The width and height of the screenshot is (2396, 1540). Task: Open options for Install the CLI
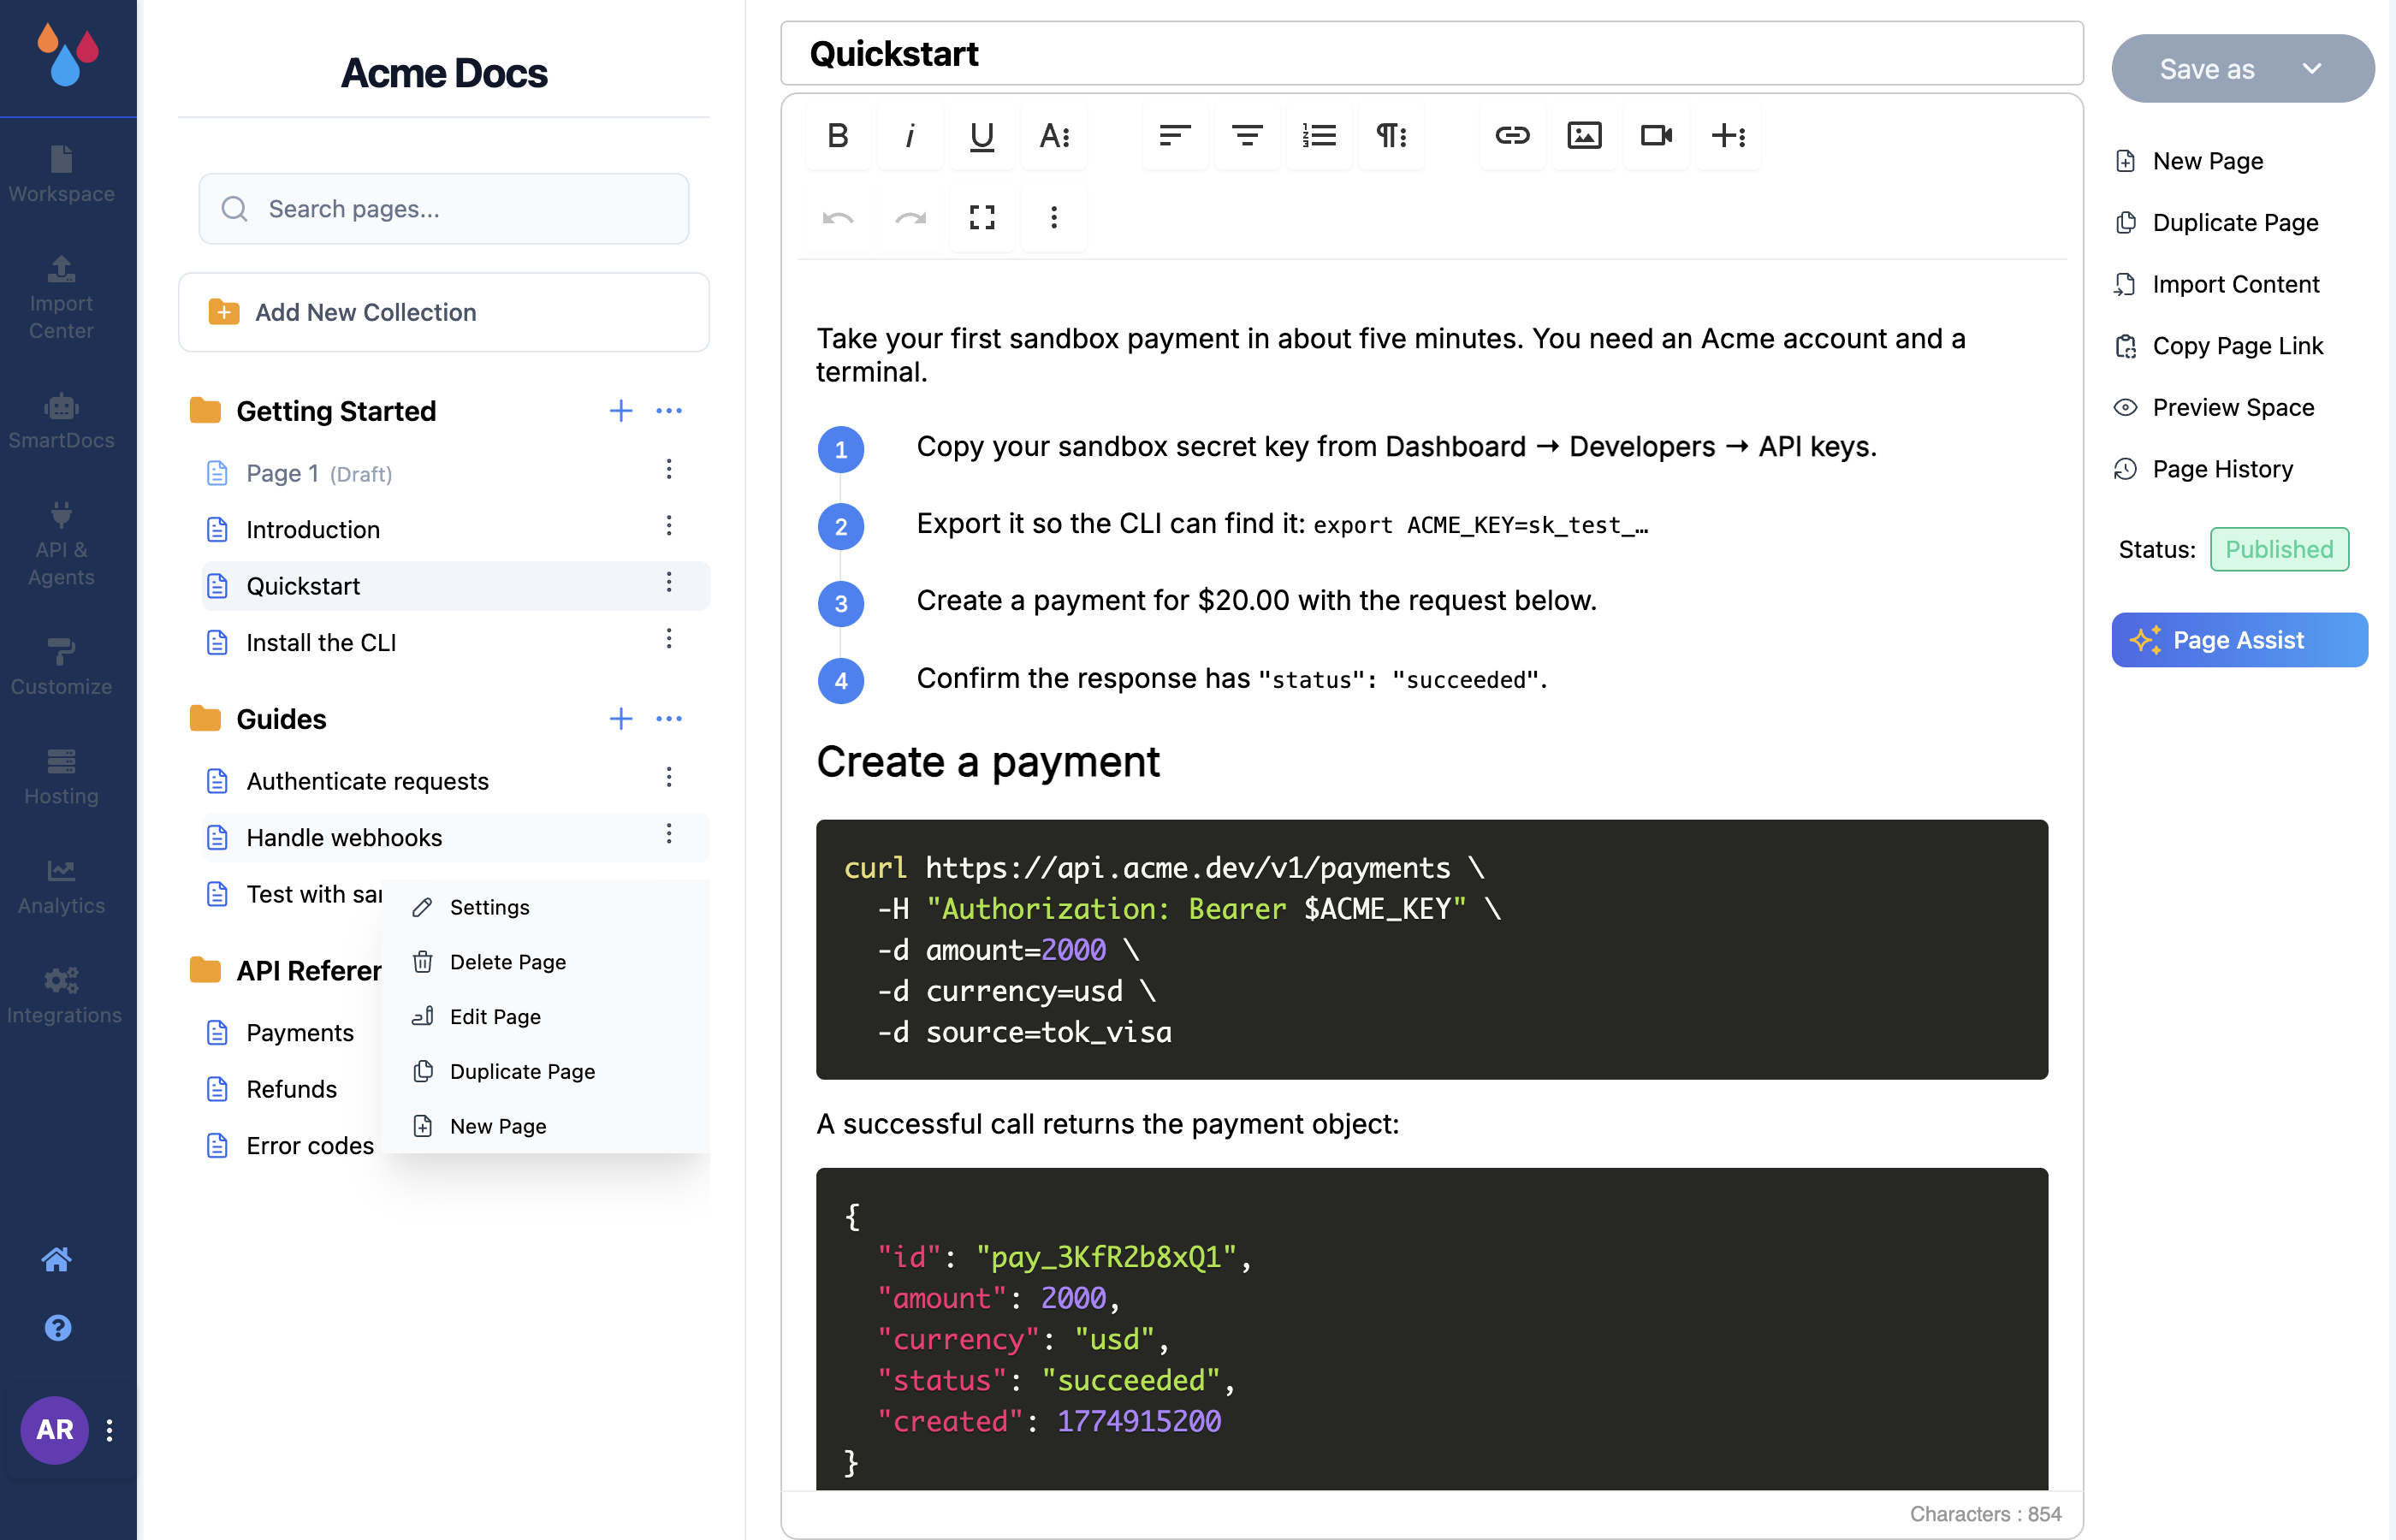(x=669, y=639)
